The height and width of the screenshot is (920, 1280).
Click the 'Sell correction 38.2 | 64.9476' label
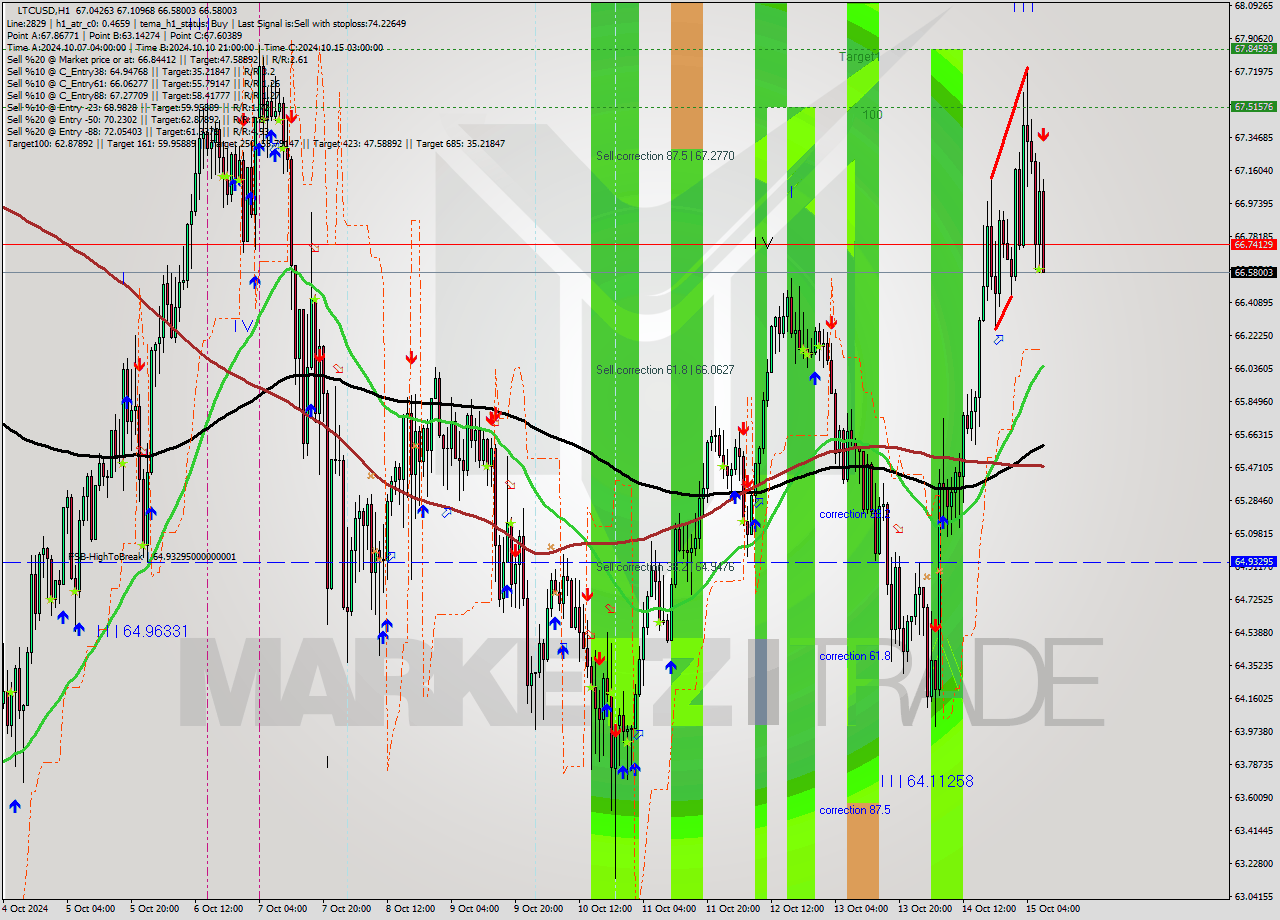click(x=665, y=567)
